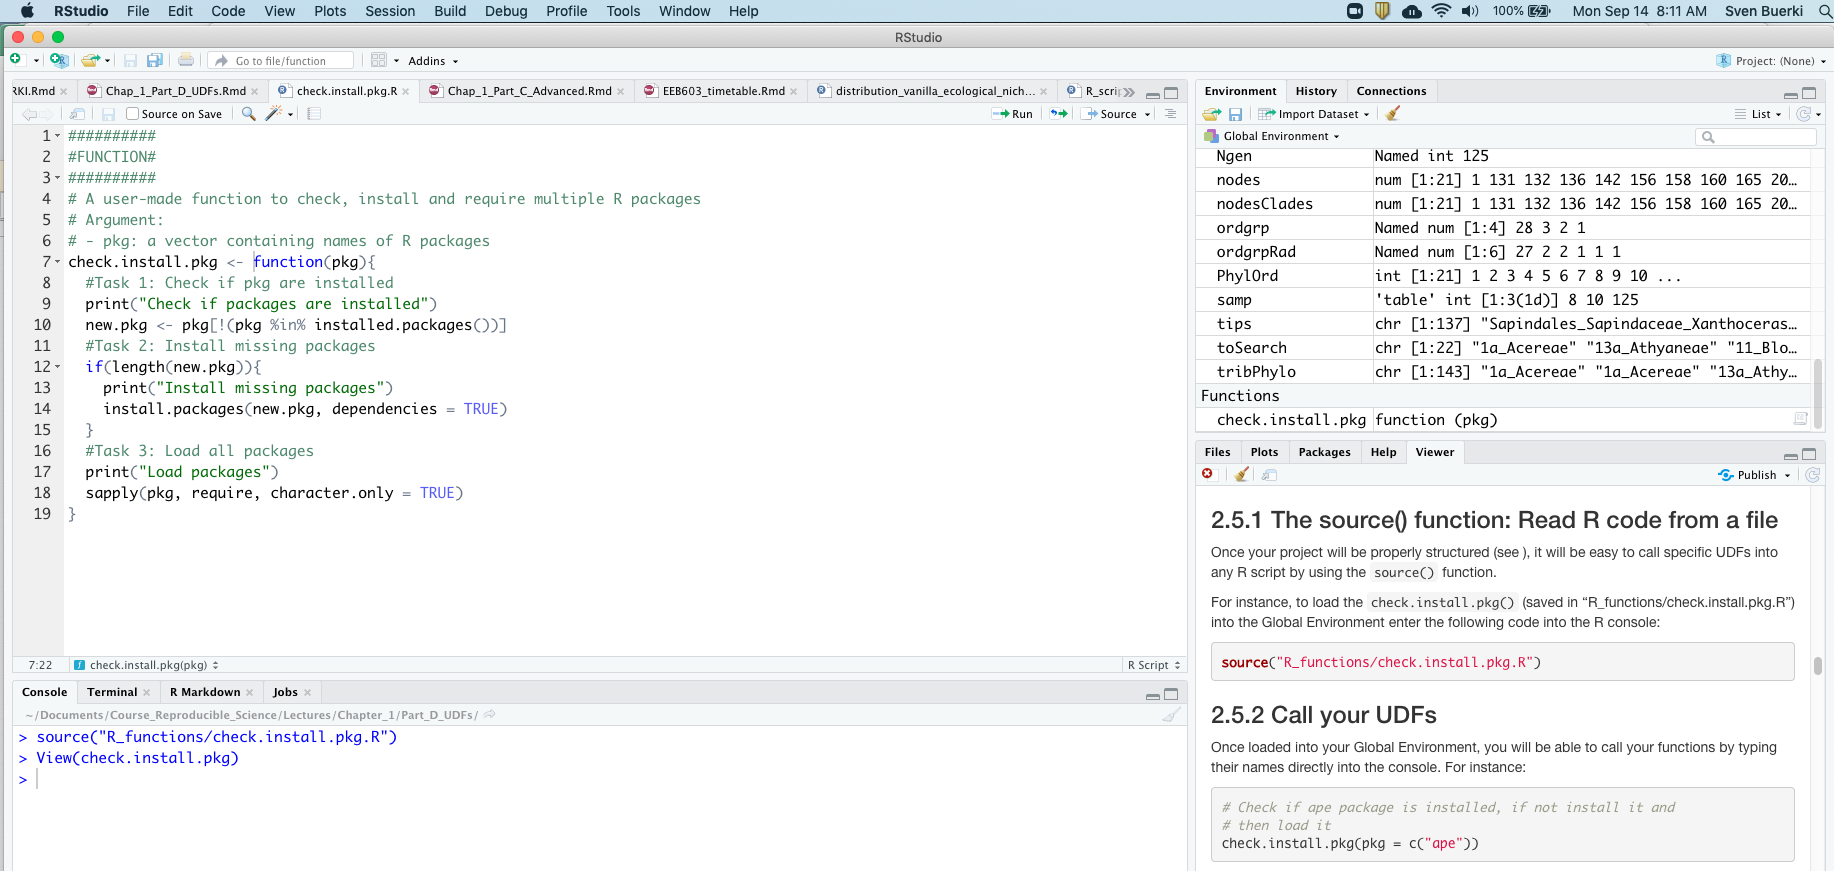Click the Viewer pane vertical scrollbar
This screenshot has width=1834, height=871.
[x=1818, y=665]
